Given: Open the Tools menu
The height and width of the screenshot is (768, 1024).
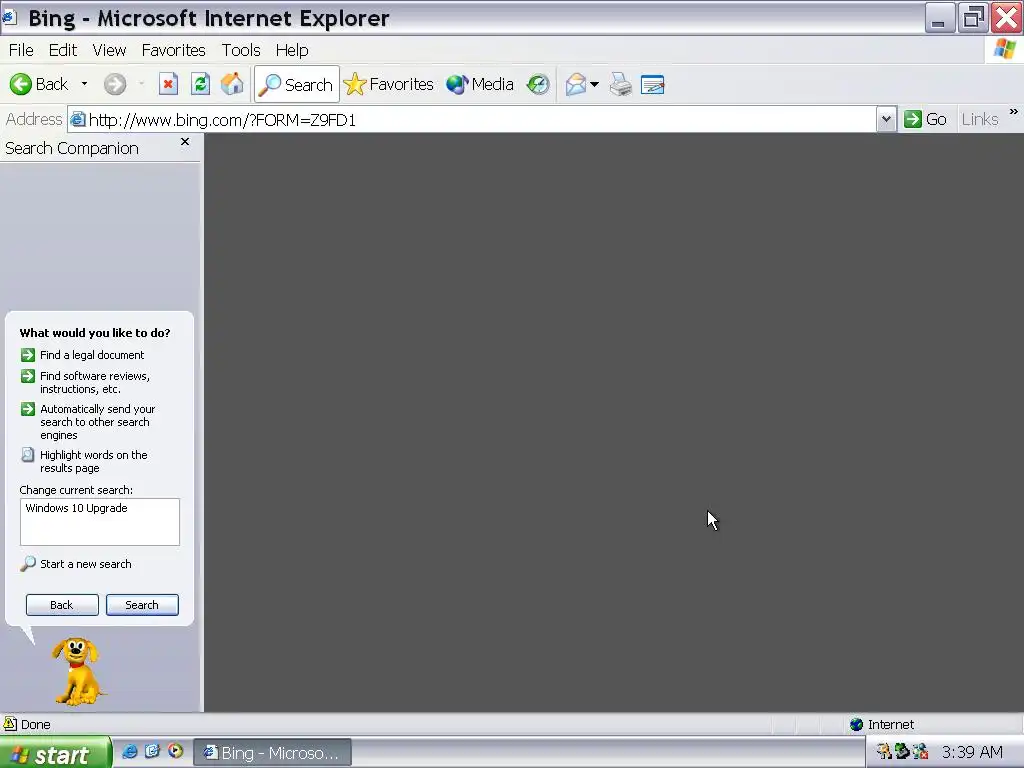Looking at the screenshot, I should click(x=241, y=50).
